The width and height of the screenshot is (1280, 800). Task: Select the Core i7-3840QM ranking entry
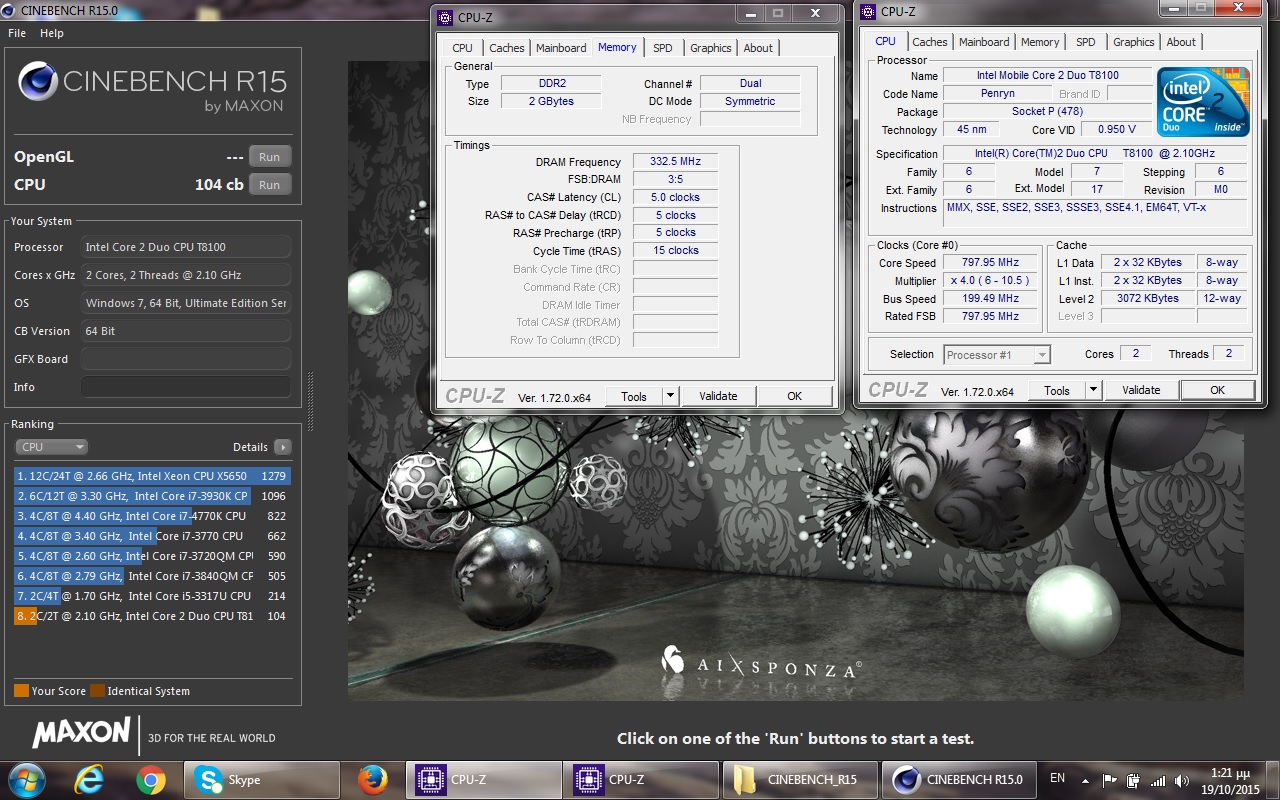[152, 576]
